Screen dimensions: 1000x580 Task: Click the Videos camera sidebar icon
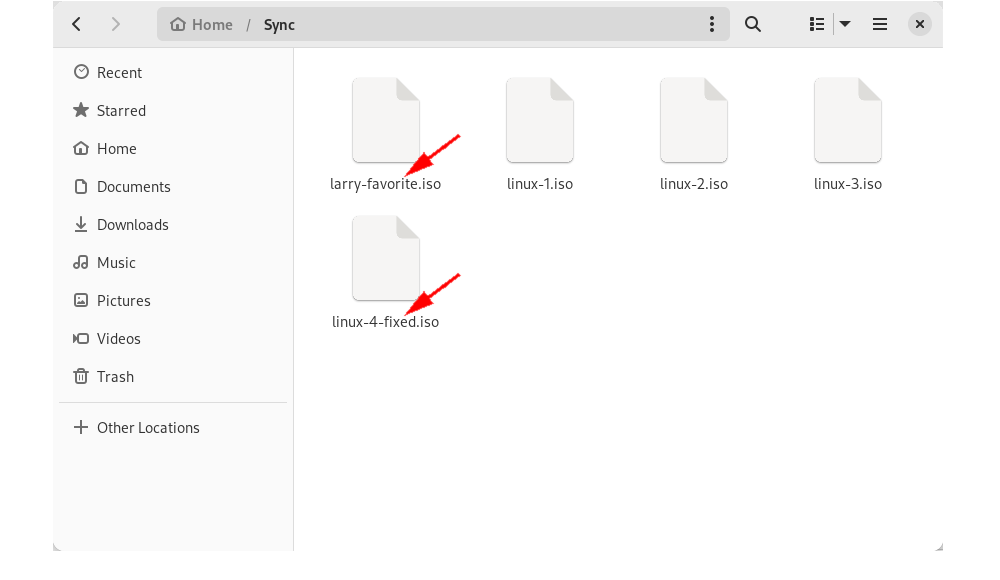81,339
